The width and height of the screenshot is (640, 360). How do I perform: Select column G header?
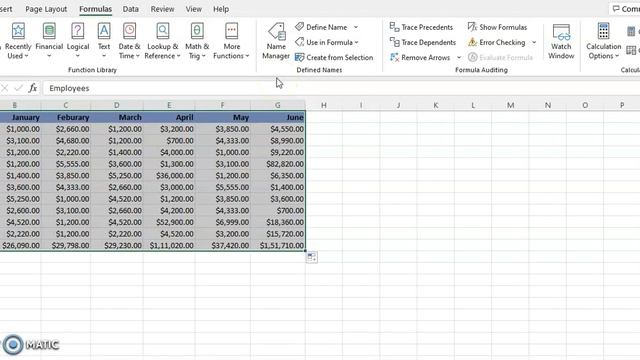(278, 105)
